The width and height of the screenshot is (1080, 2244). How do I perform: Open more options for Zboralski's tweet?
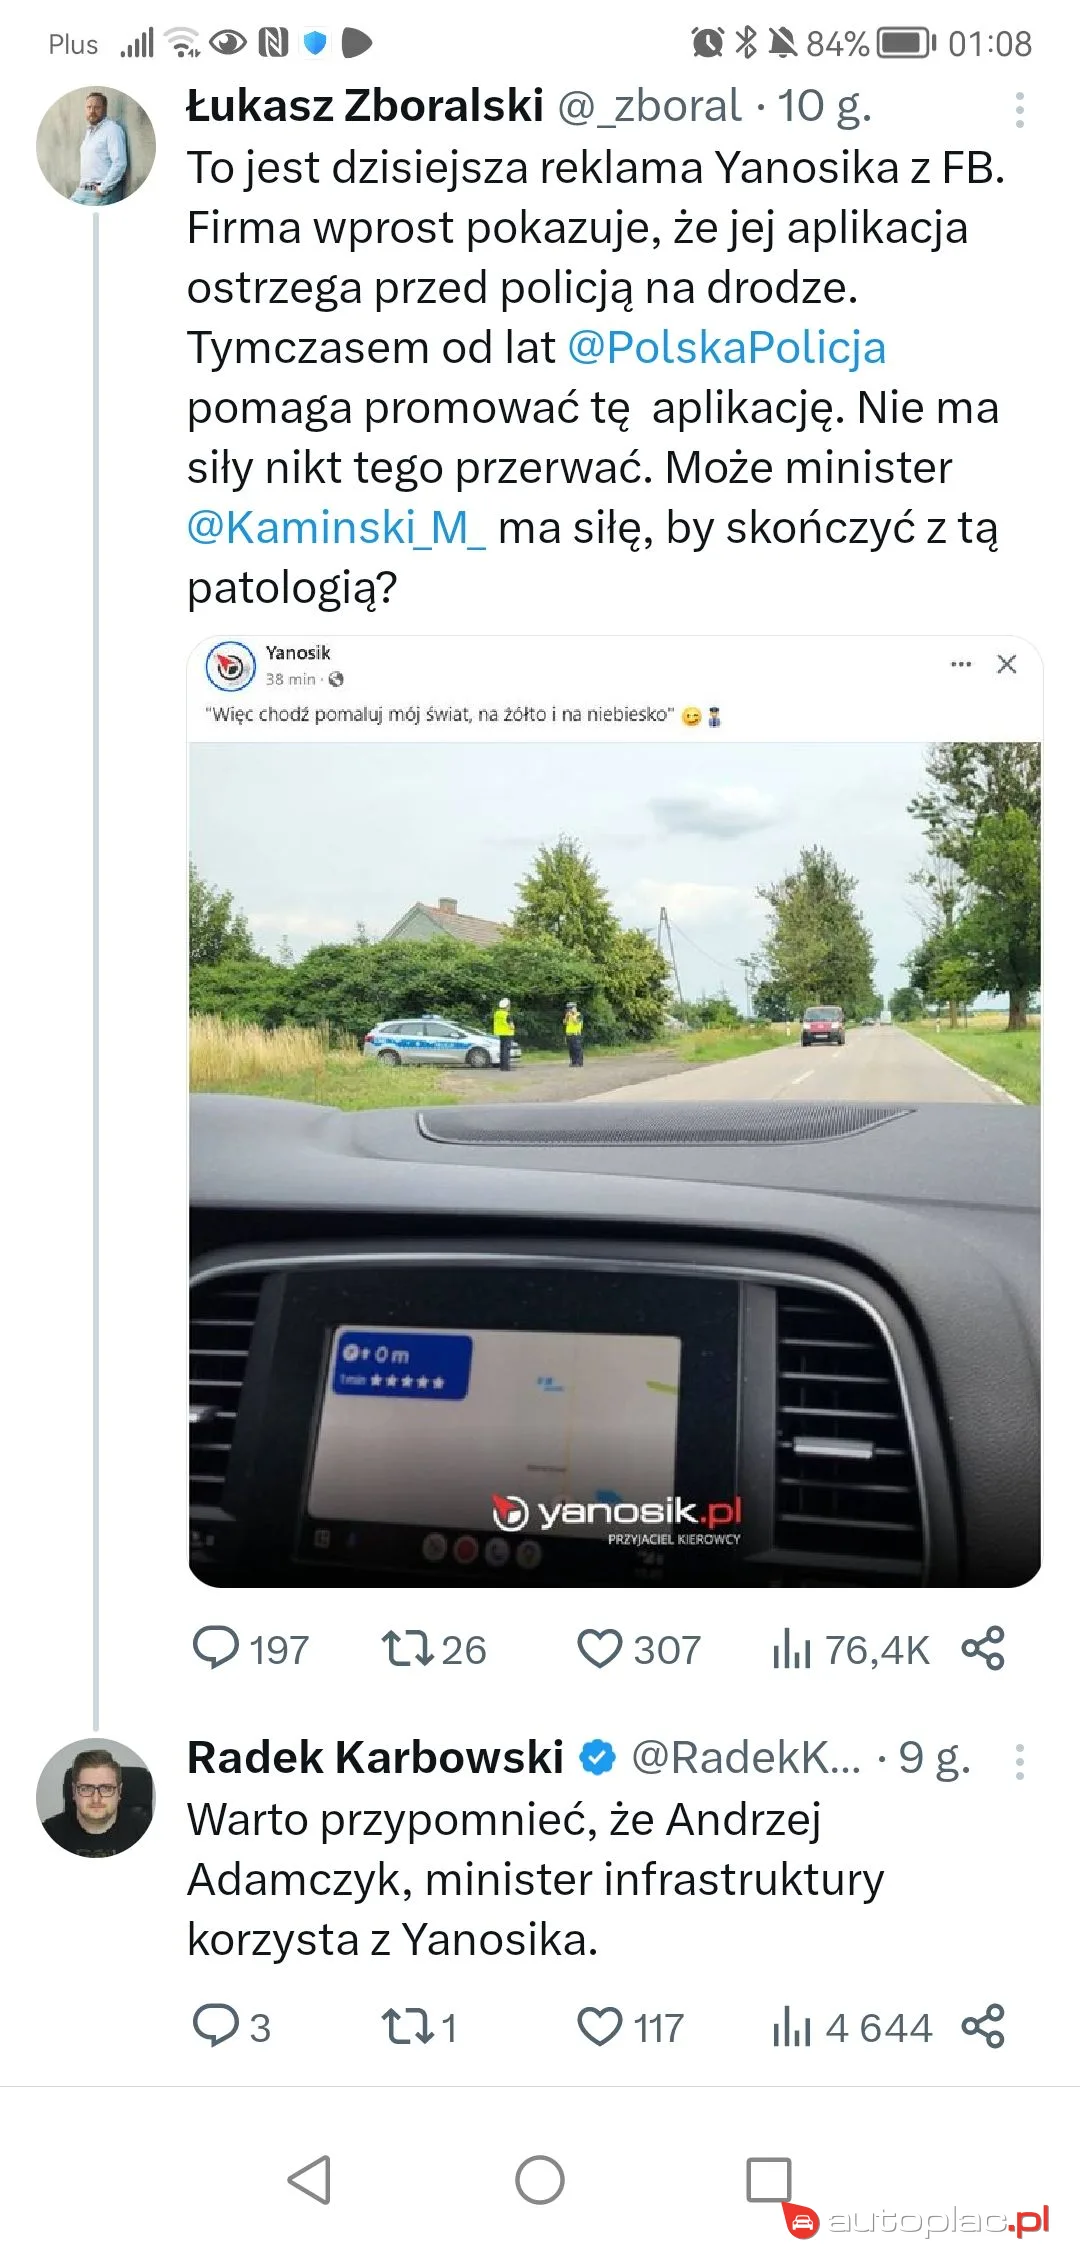click(x=1019, y=110)
